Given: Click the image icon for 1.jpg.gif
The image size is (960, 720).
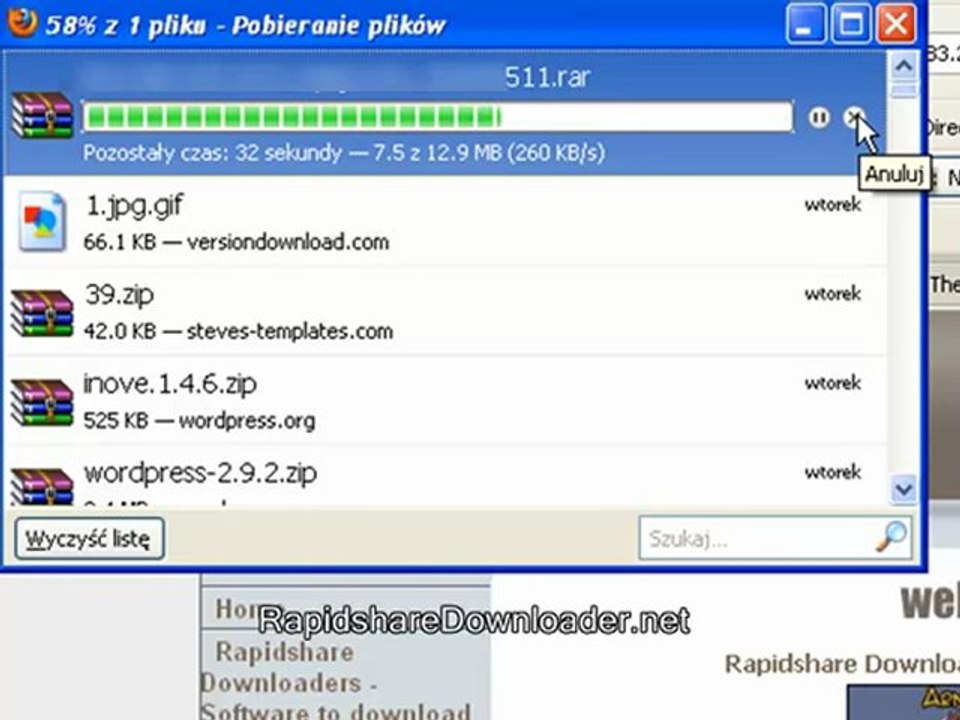Looking at the screenshot, I should click(42, 222).
